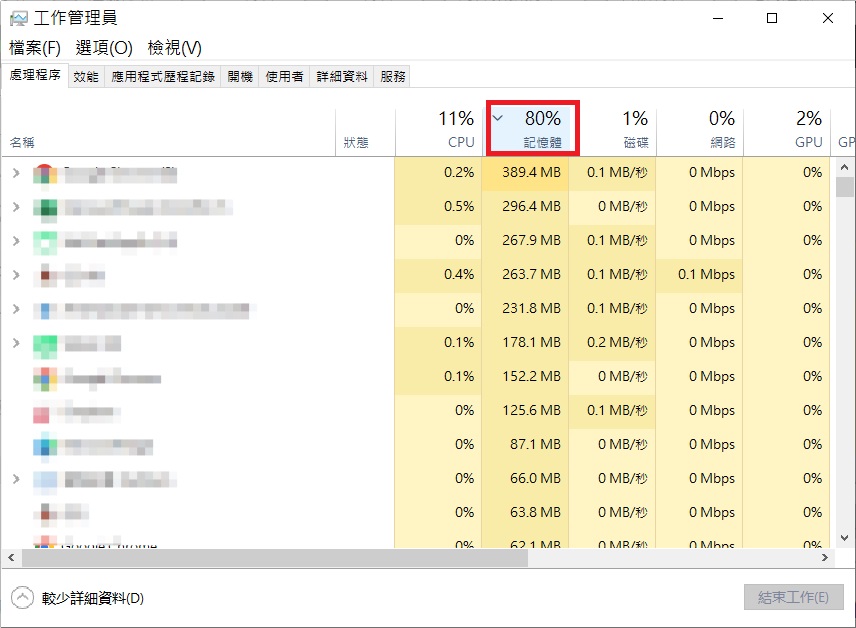Open the 檔案(F) menu

pos(35,48)
